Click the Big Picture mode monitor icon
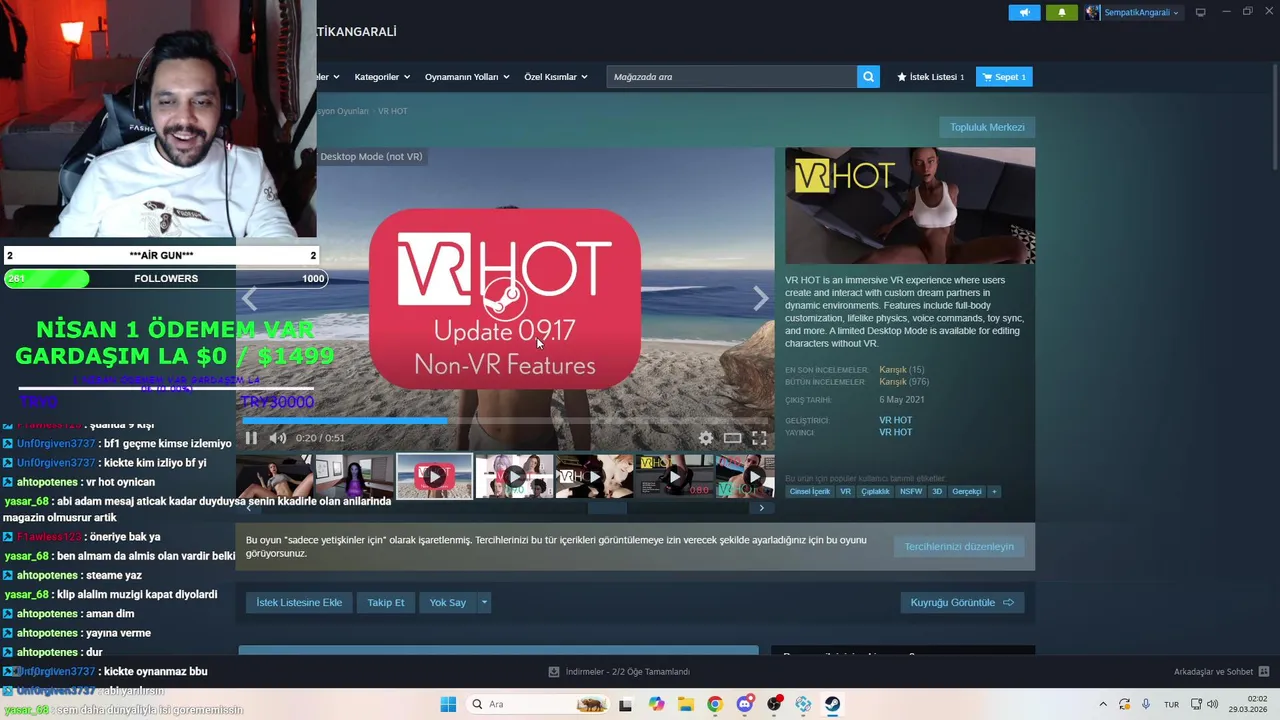The height and width of the screenshot is (720, 1280). [1200, 12]
